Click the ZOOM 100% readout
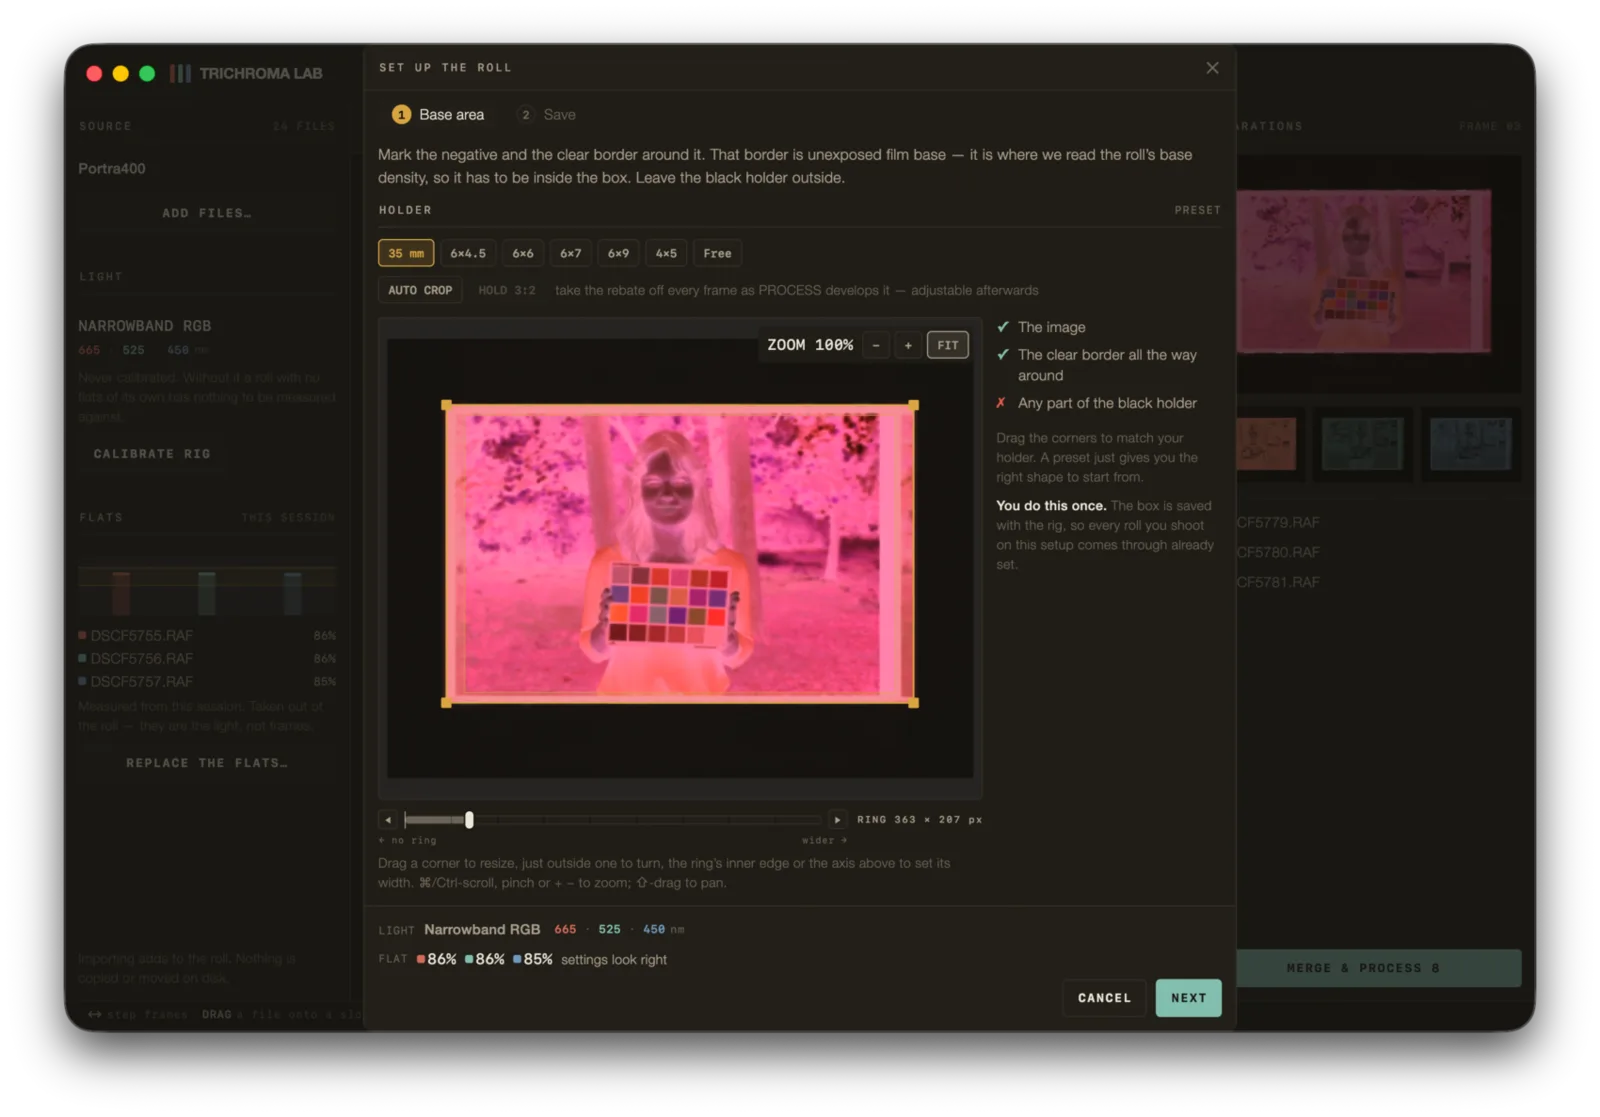The image size is (1600, 1117). [x=810, y=345]
